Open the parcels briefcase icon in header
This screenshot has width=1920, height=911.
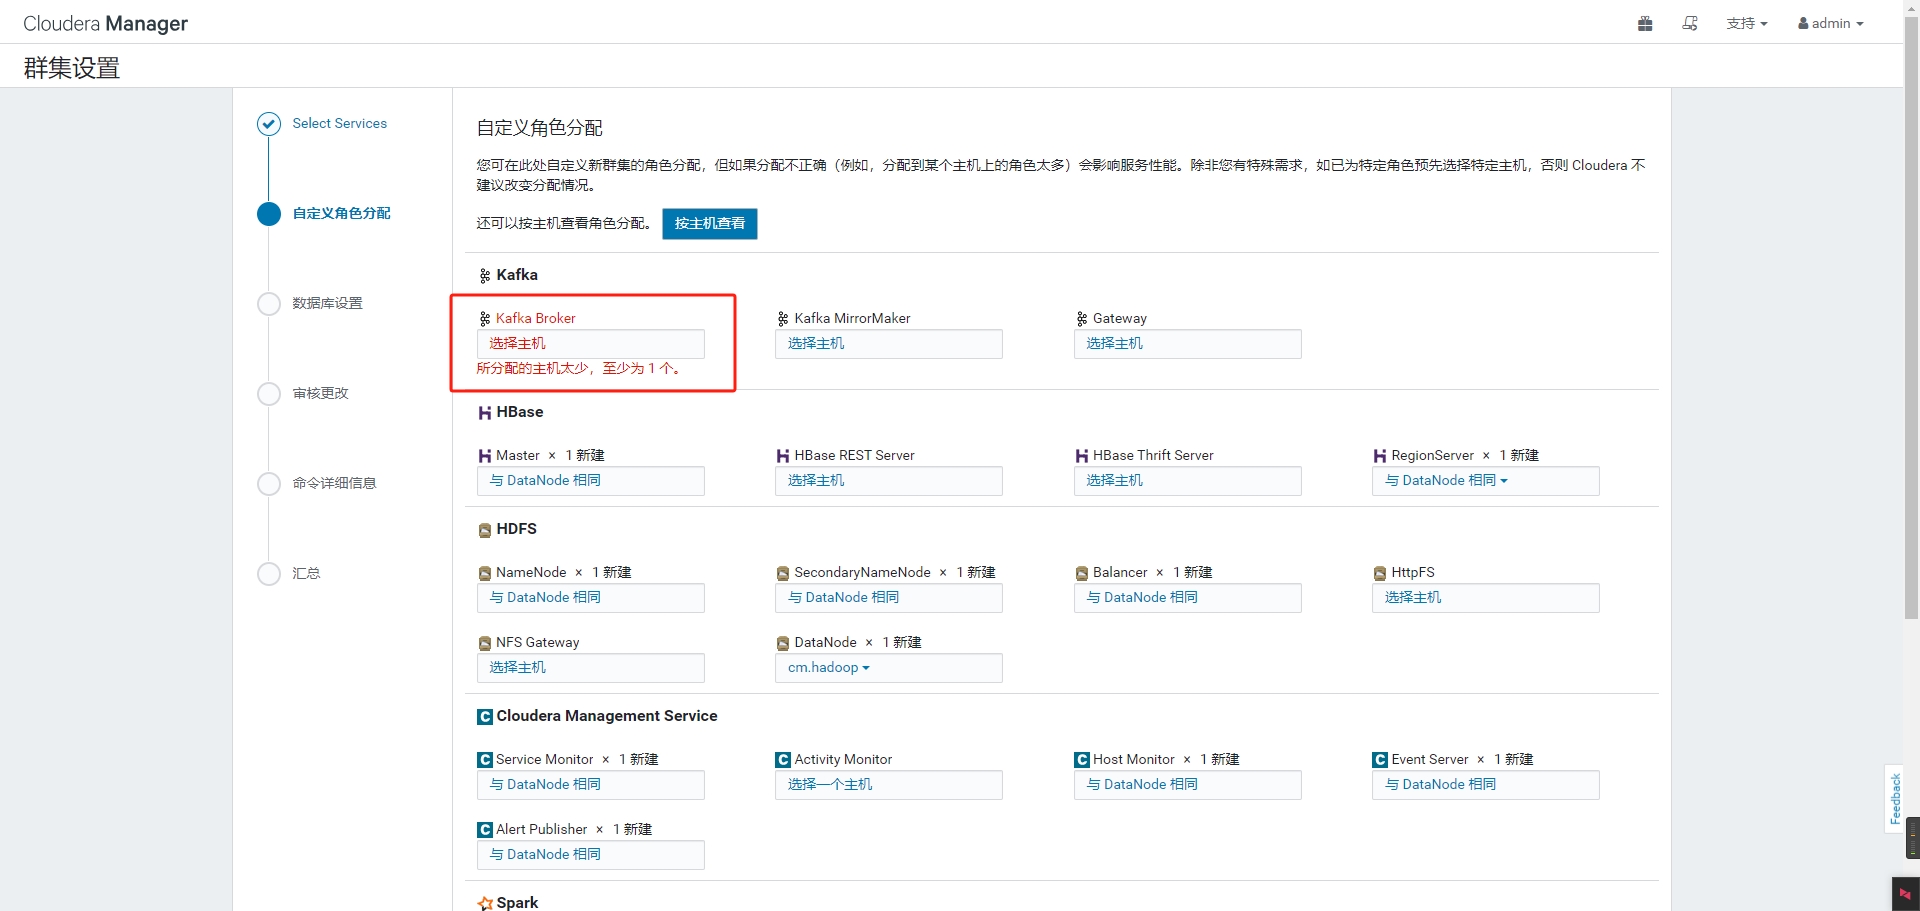point(1645,23)
